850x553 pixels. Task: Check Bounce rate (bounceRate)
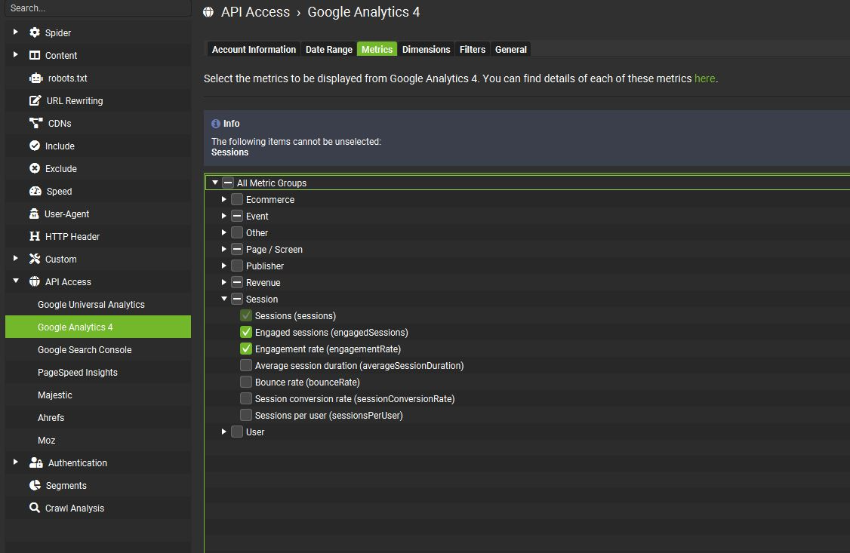click(246, 382)
